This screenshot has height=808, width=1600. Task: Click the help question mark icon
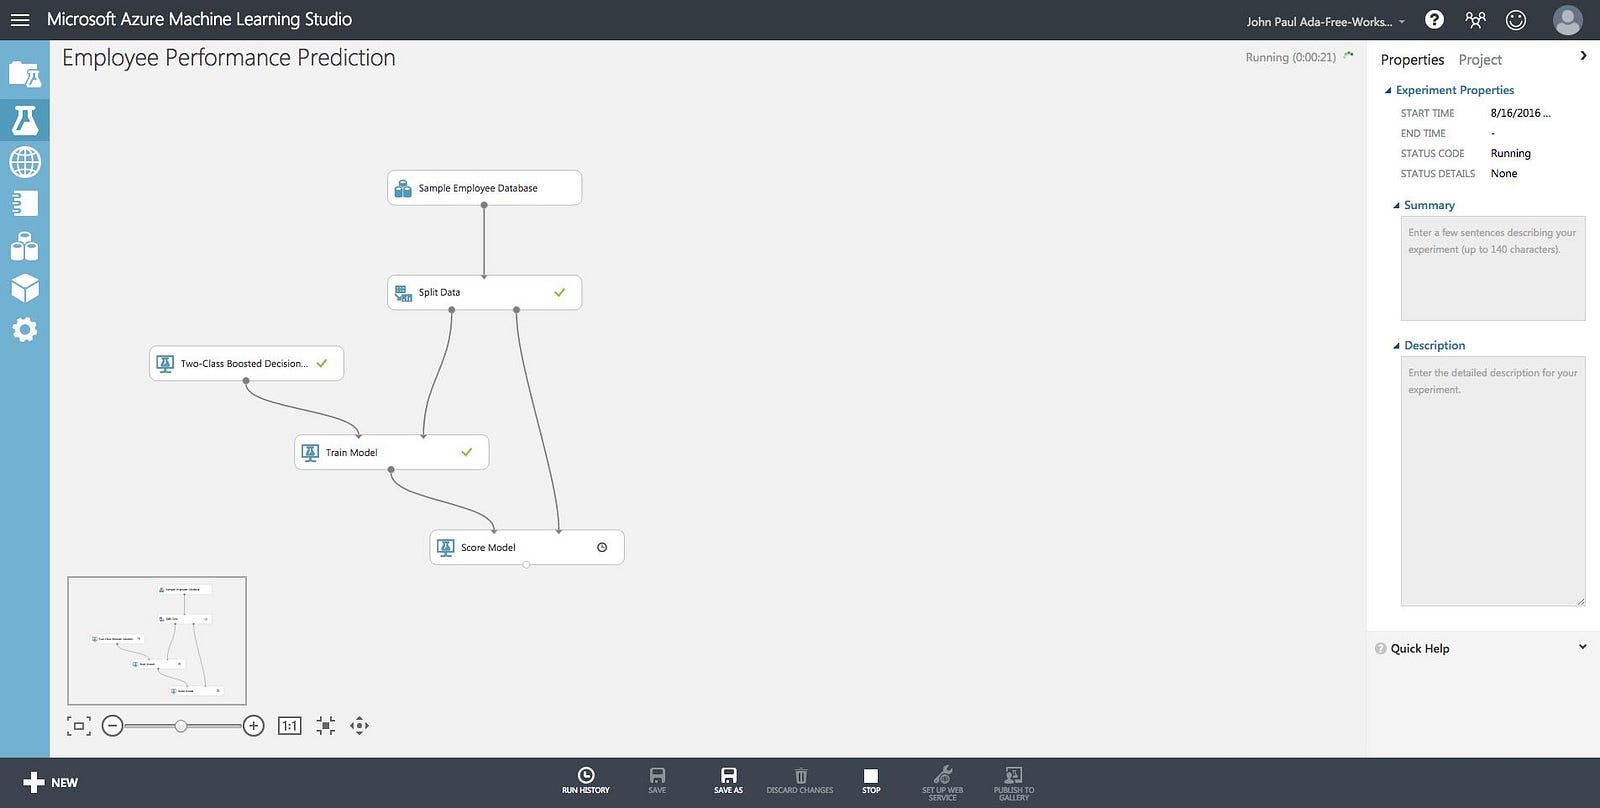(1434, 19)
